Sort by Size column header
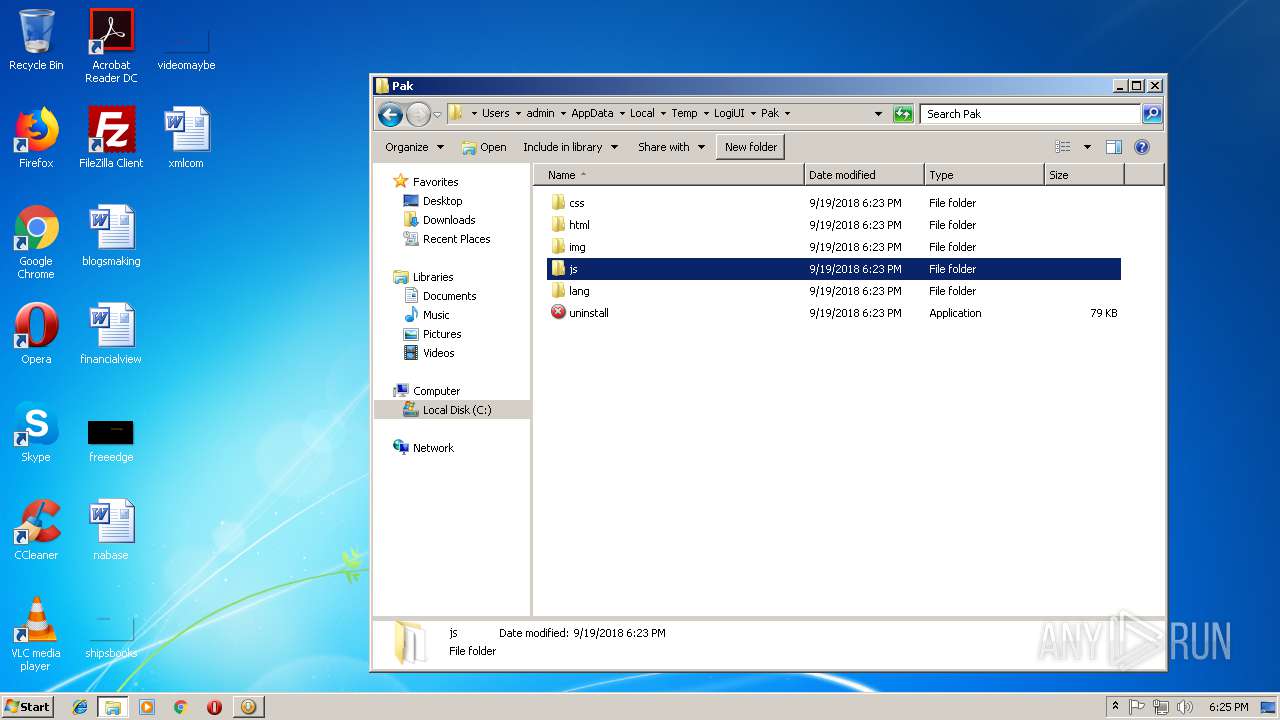Image resolution: width=1280 pixels, height=720 pixels. click(1084, 175)
